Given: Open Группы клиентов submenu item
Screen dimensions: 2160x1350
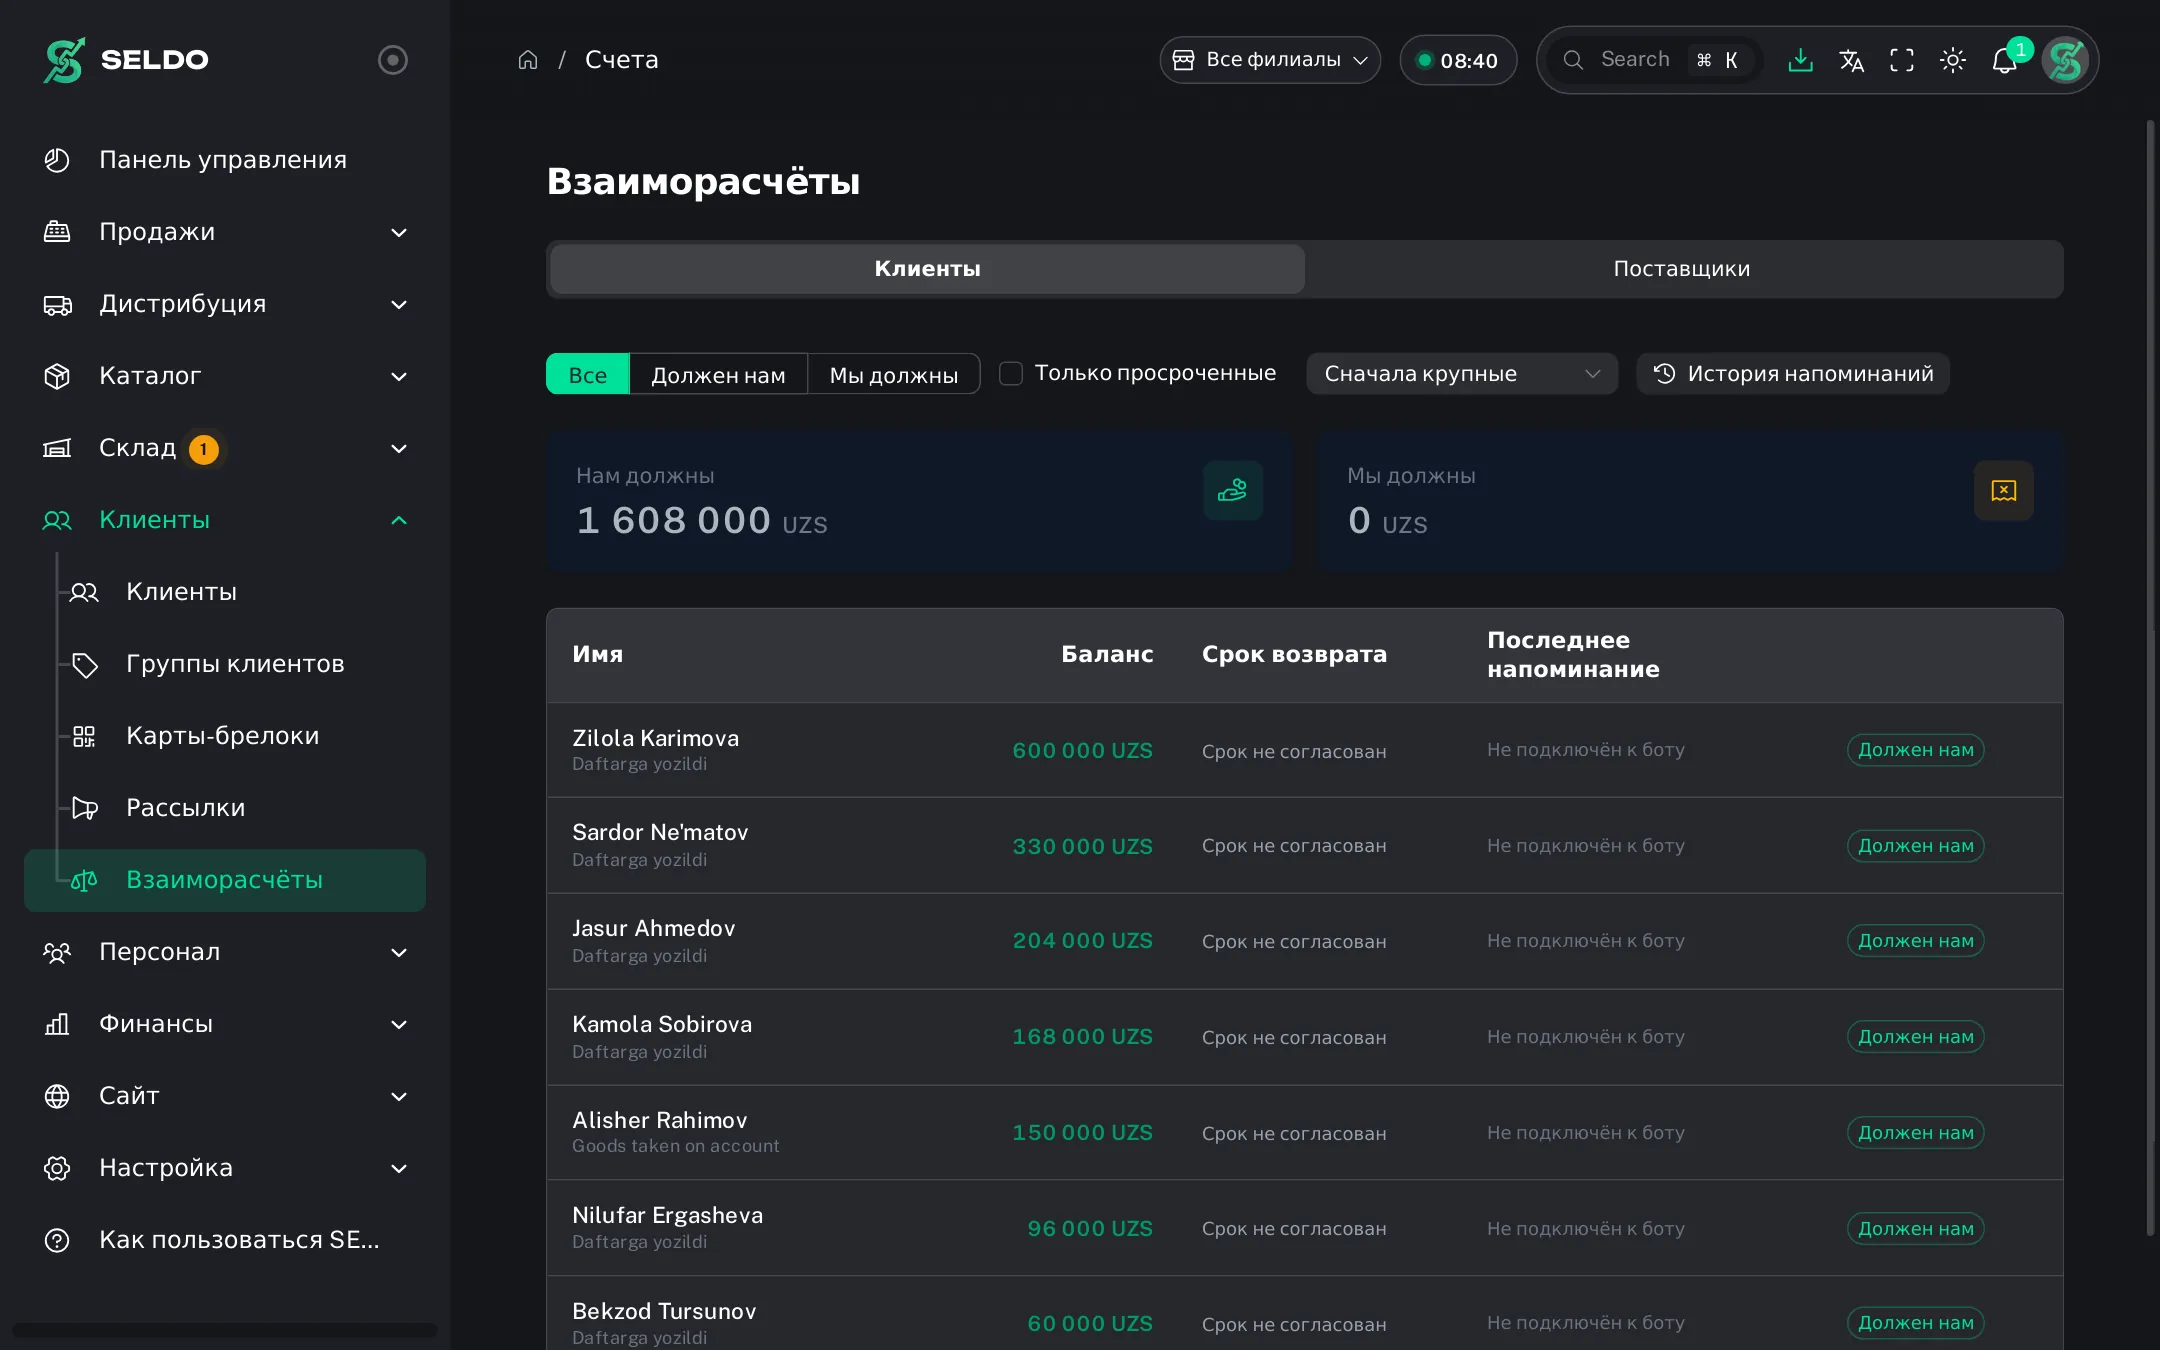Looking at the screenshot, I should [240, 664].
